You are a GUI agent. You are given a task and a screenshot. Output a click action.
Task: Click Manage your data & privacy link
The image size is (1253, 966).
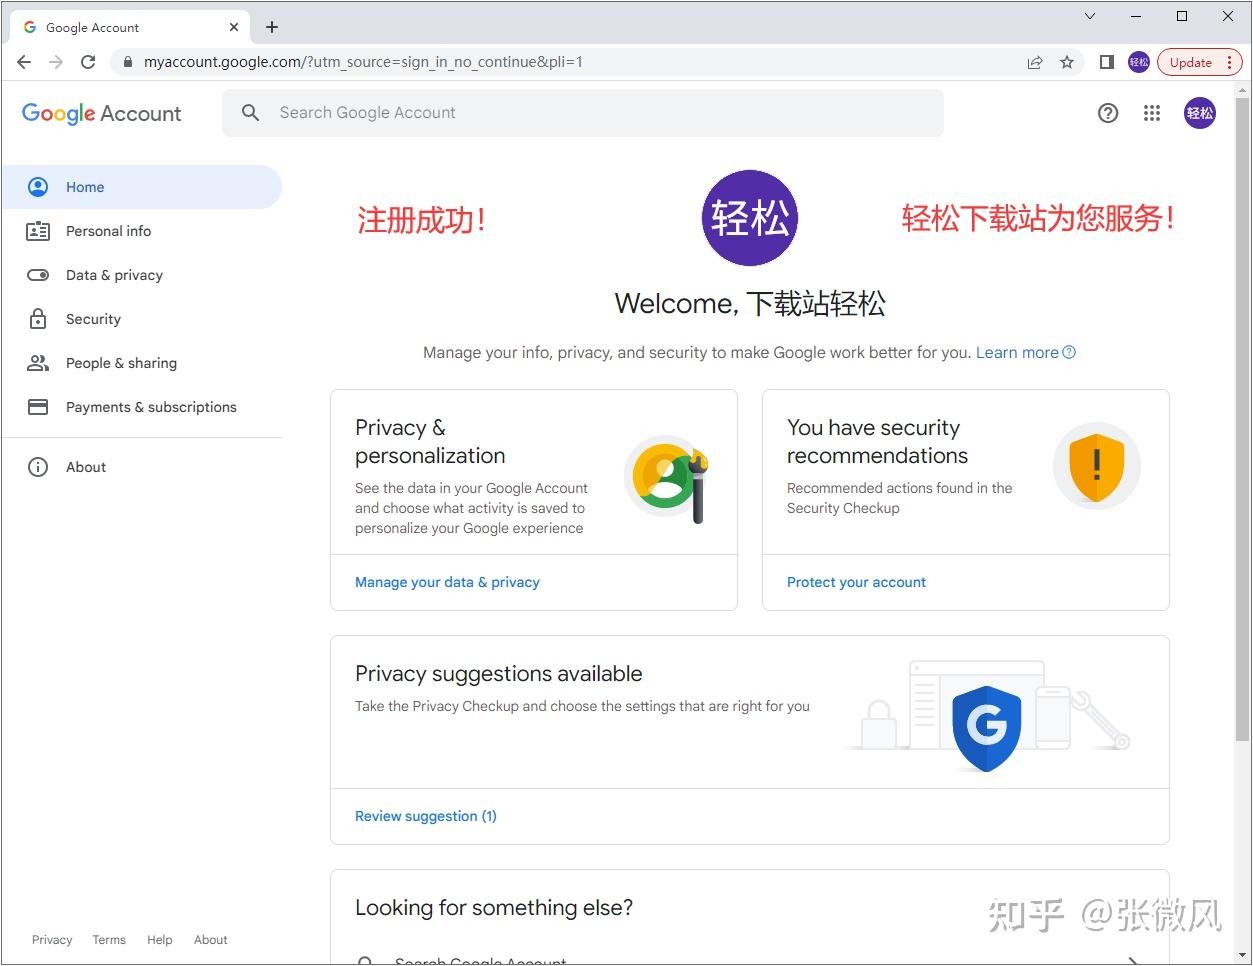coord(447,582)
